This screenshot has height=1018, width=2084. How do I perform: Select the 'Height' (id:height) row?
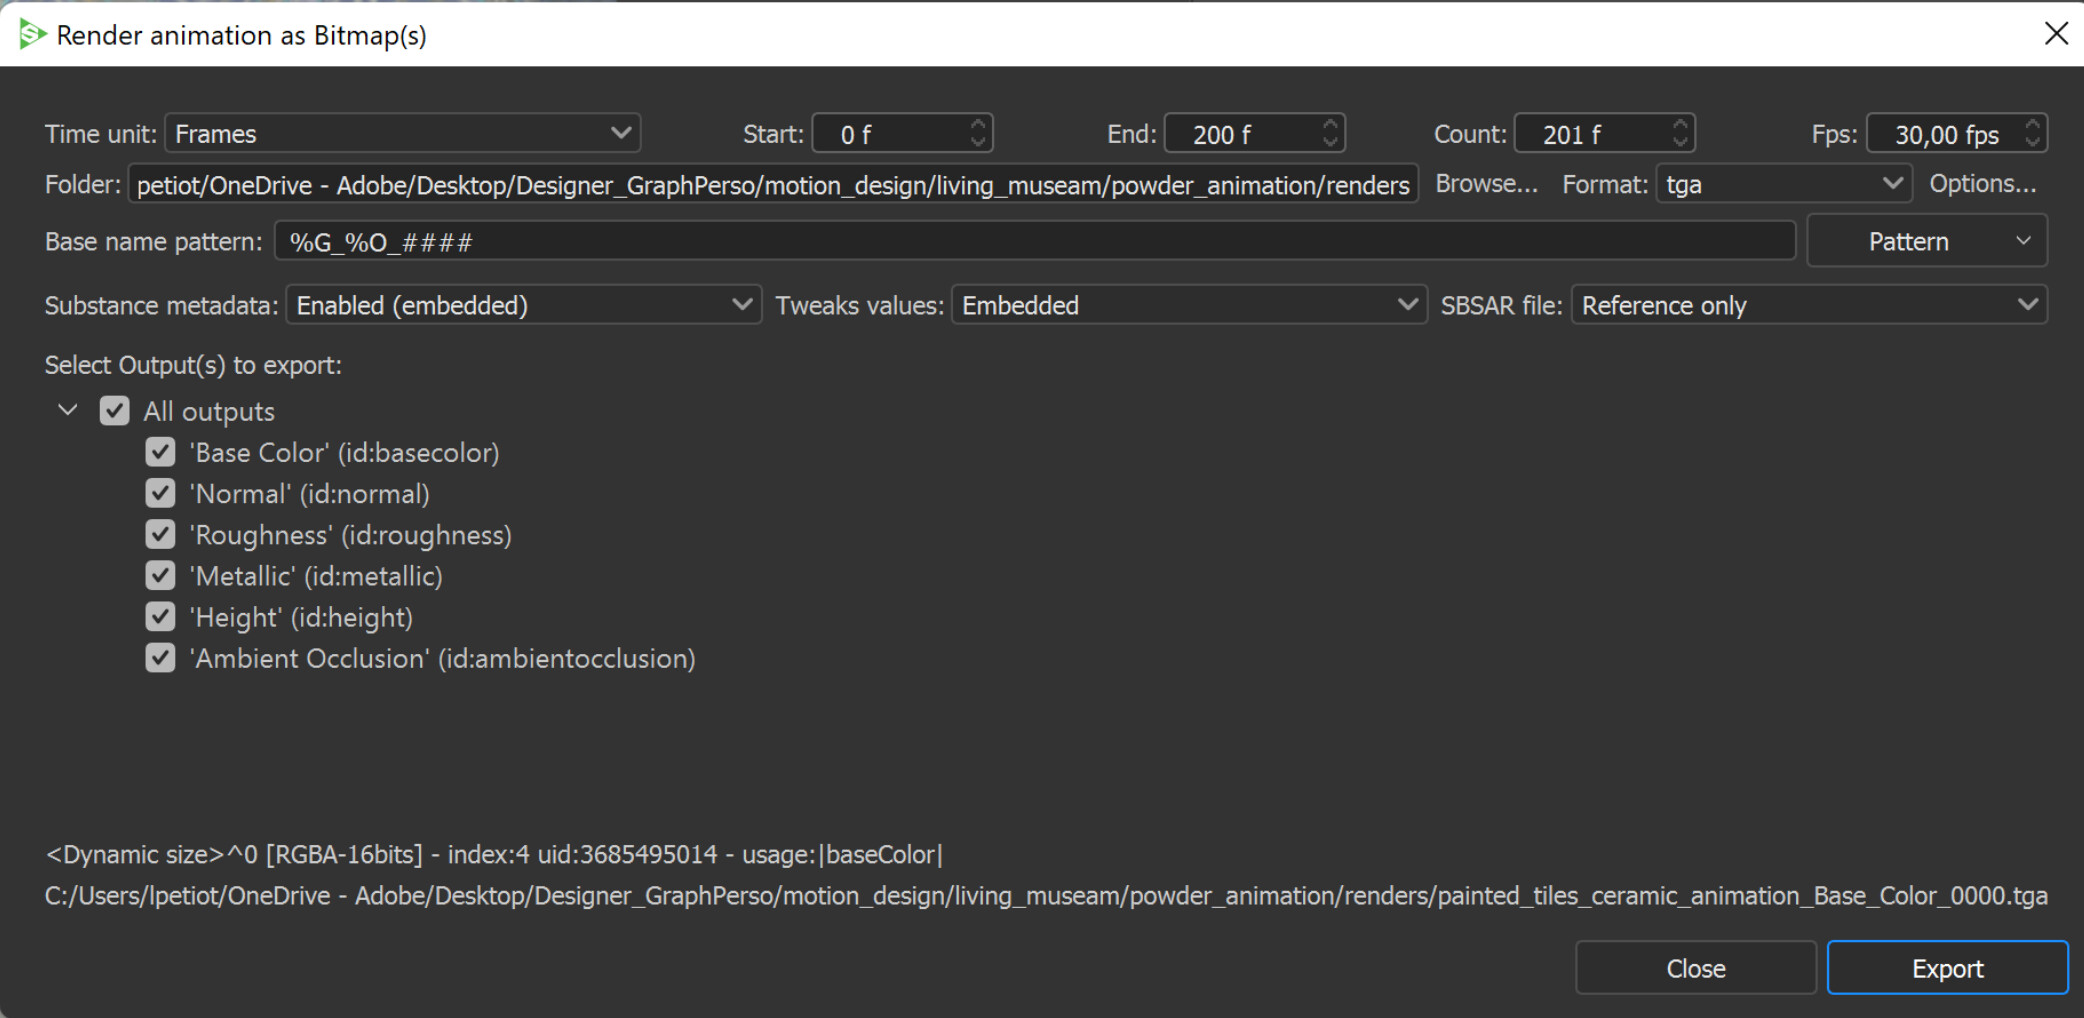tap(301, 617)
